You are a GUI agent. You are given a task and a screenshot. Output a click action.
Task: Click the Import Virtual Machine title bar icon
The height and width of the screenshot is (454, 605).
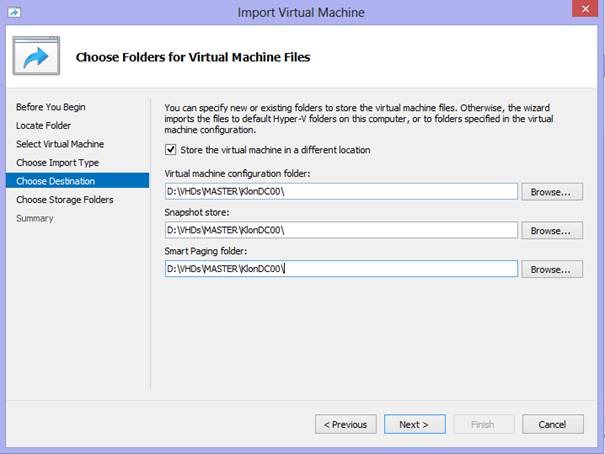point(14,12)
